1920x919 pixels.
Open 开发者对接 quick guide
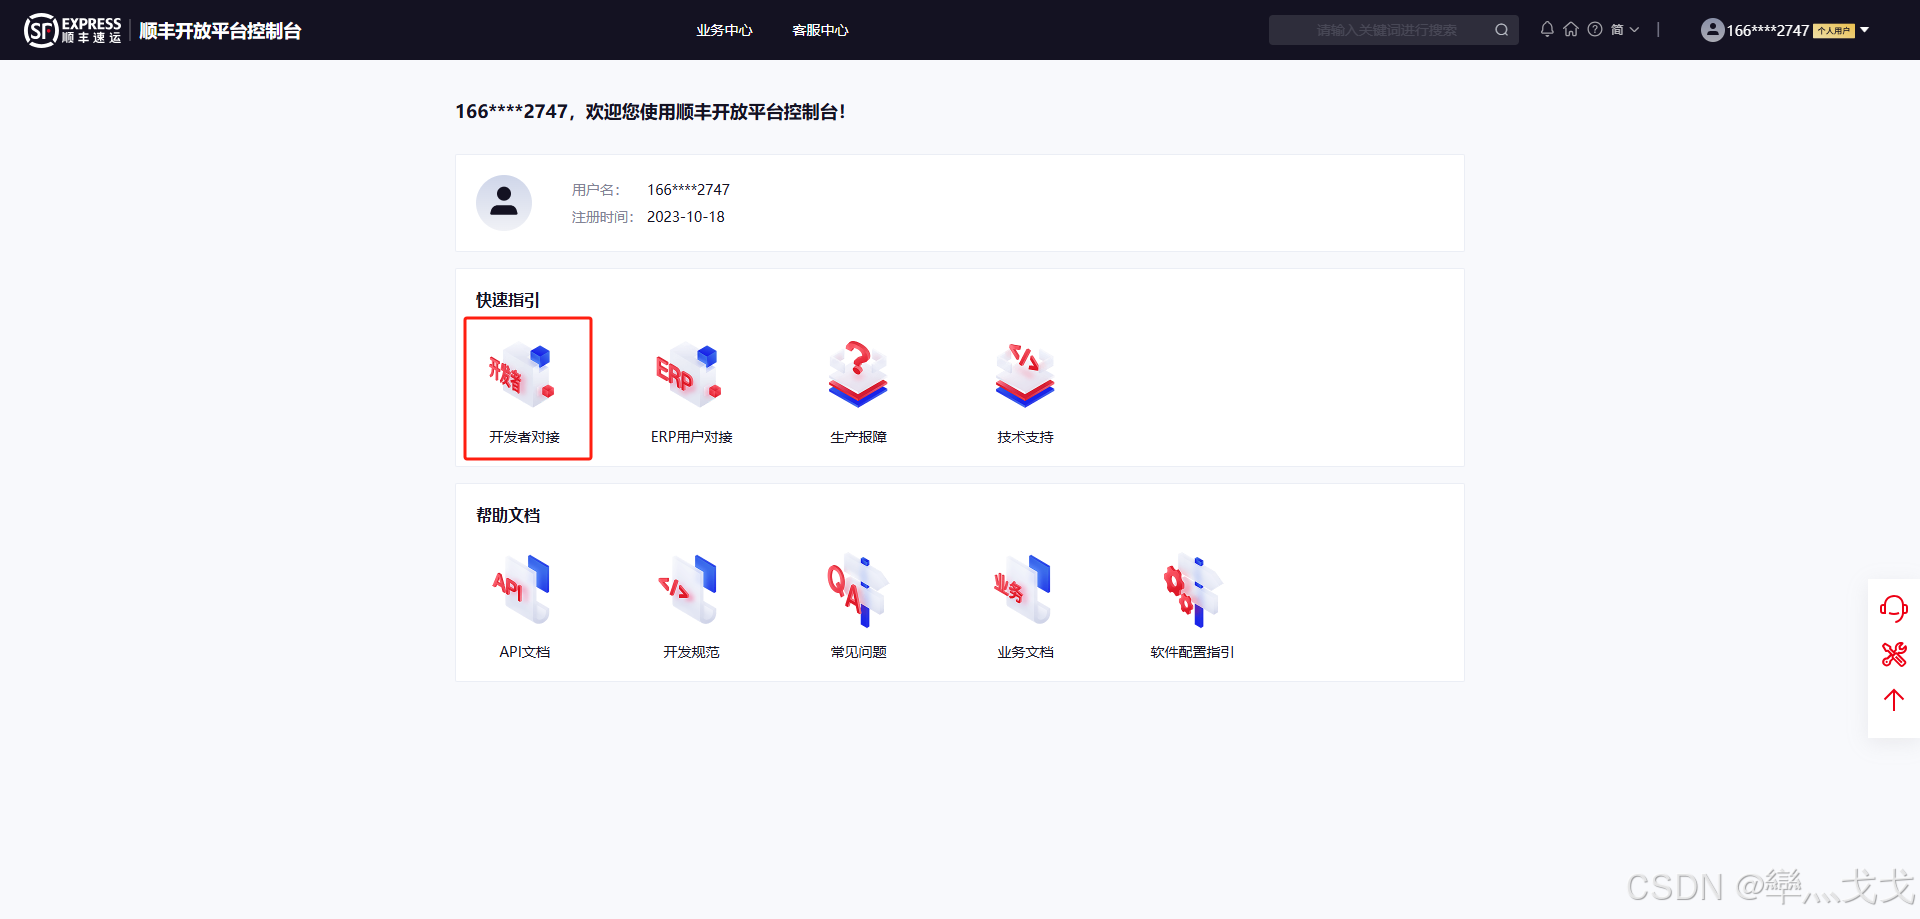(x=525, y=391)
